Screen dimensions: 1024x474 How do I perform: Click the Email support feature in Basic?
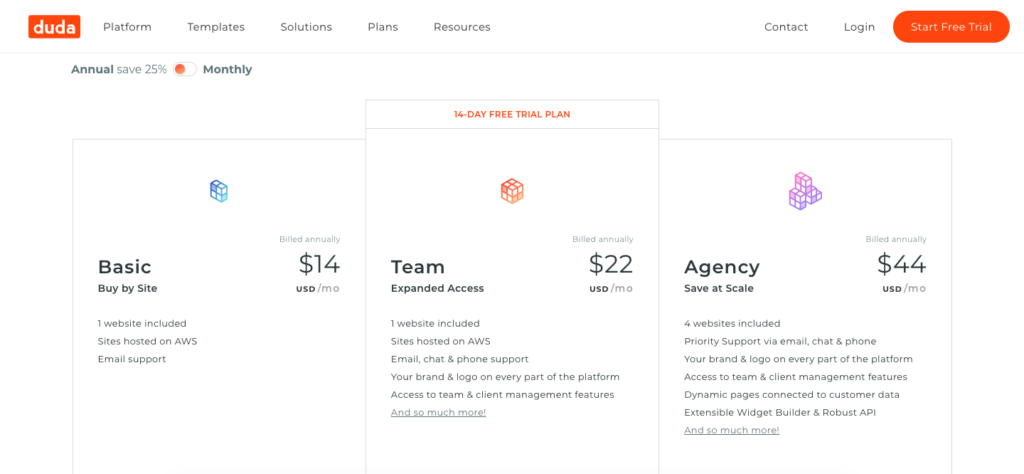(132, 359)
